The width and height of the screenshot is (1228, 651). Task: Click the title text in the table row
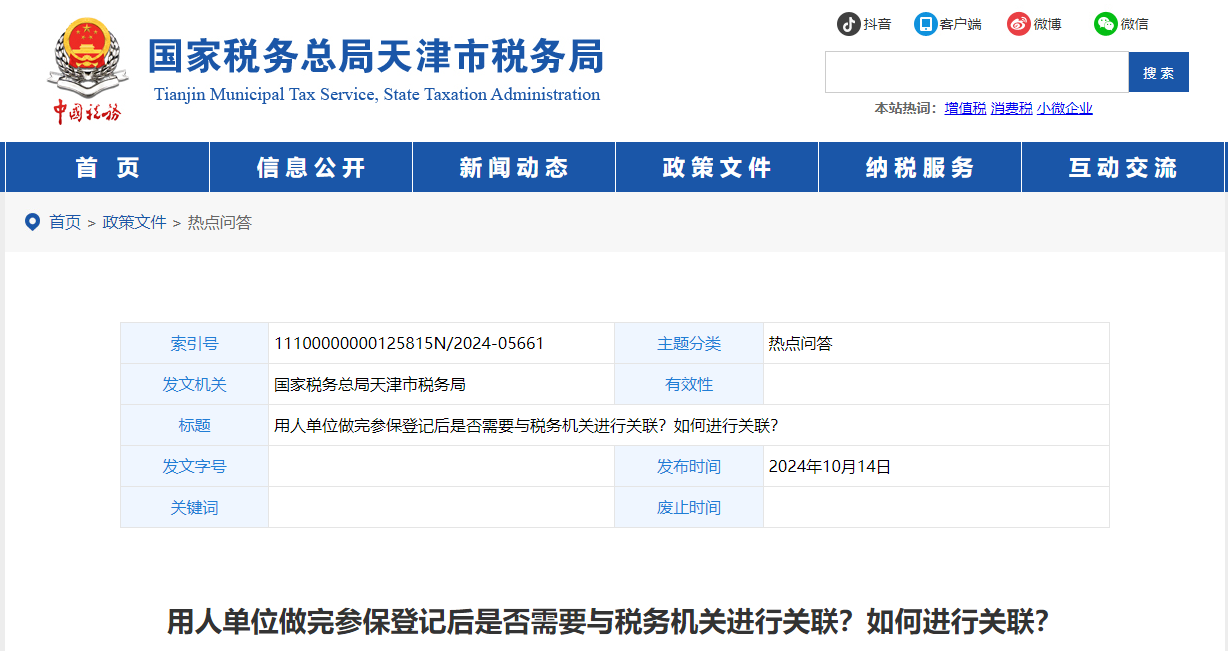pyautogui.click(x=526, y=425)
